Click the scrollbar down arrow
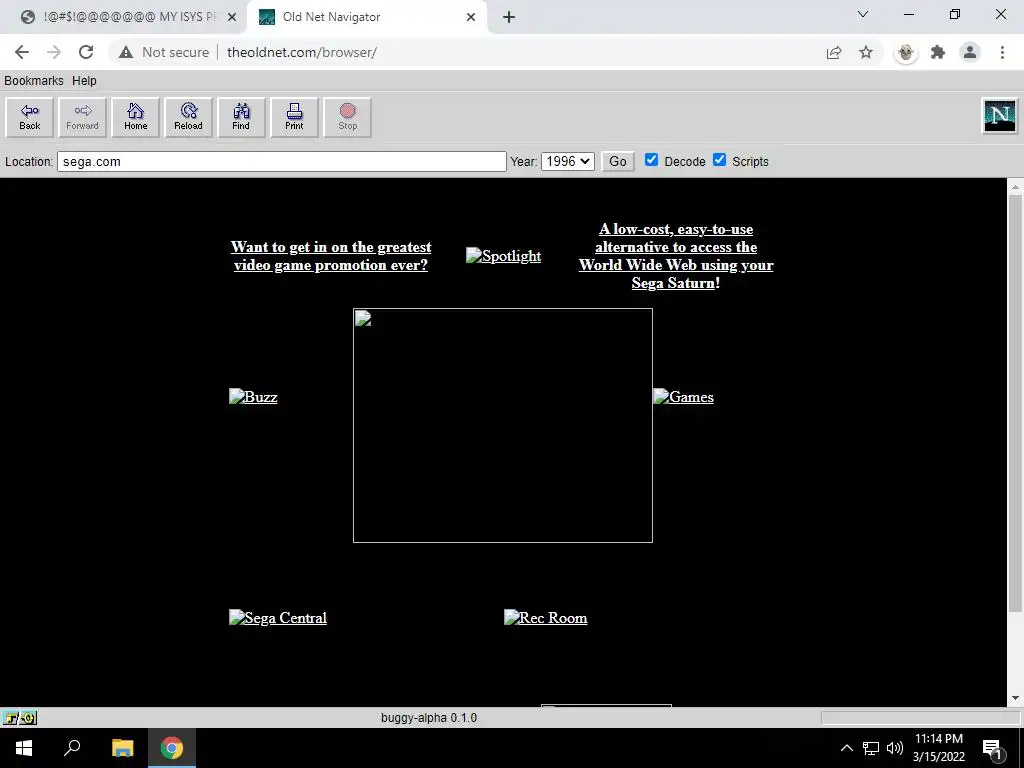The image size is (1024, 768). coord(1015,698)
